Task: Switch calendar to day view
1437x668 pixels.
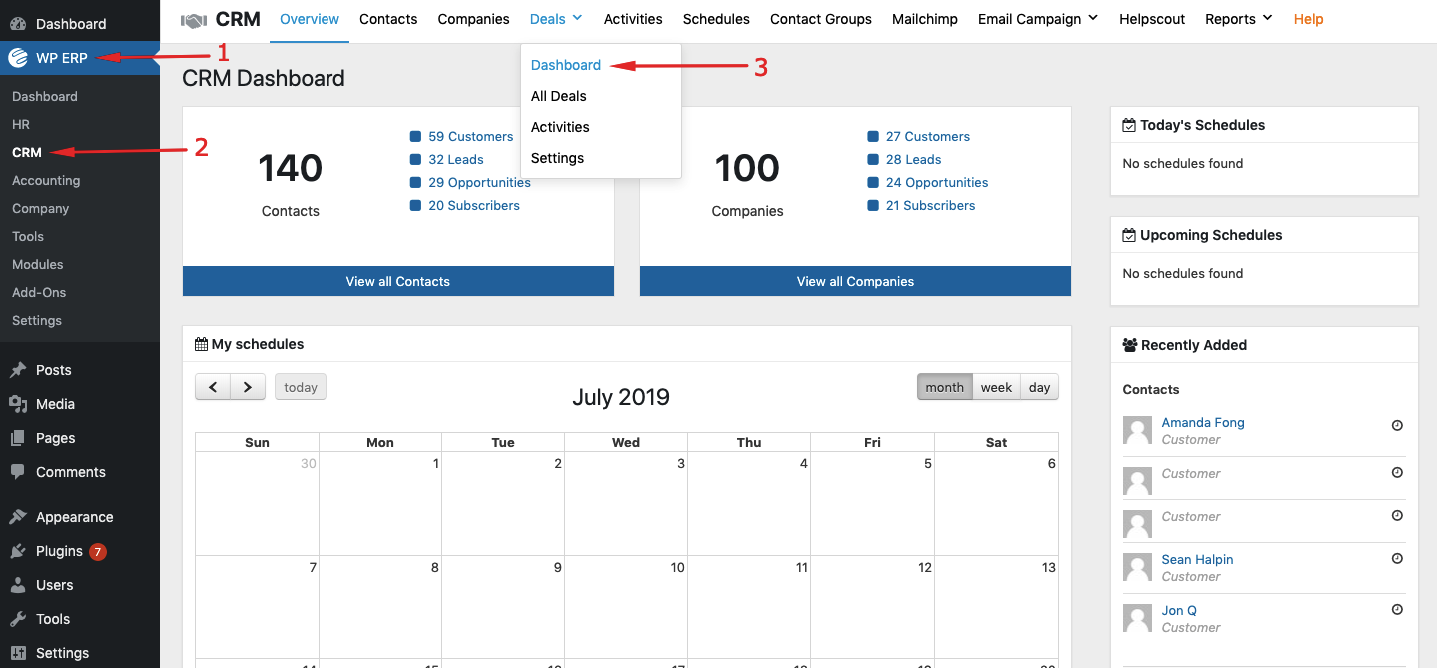Action: [x=1040, y=387]
